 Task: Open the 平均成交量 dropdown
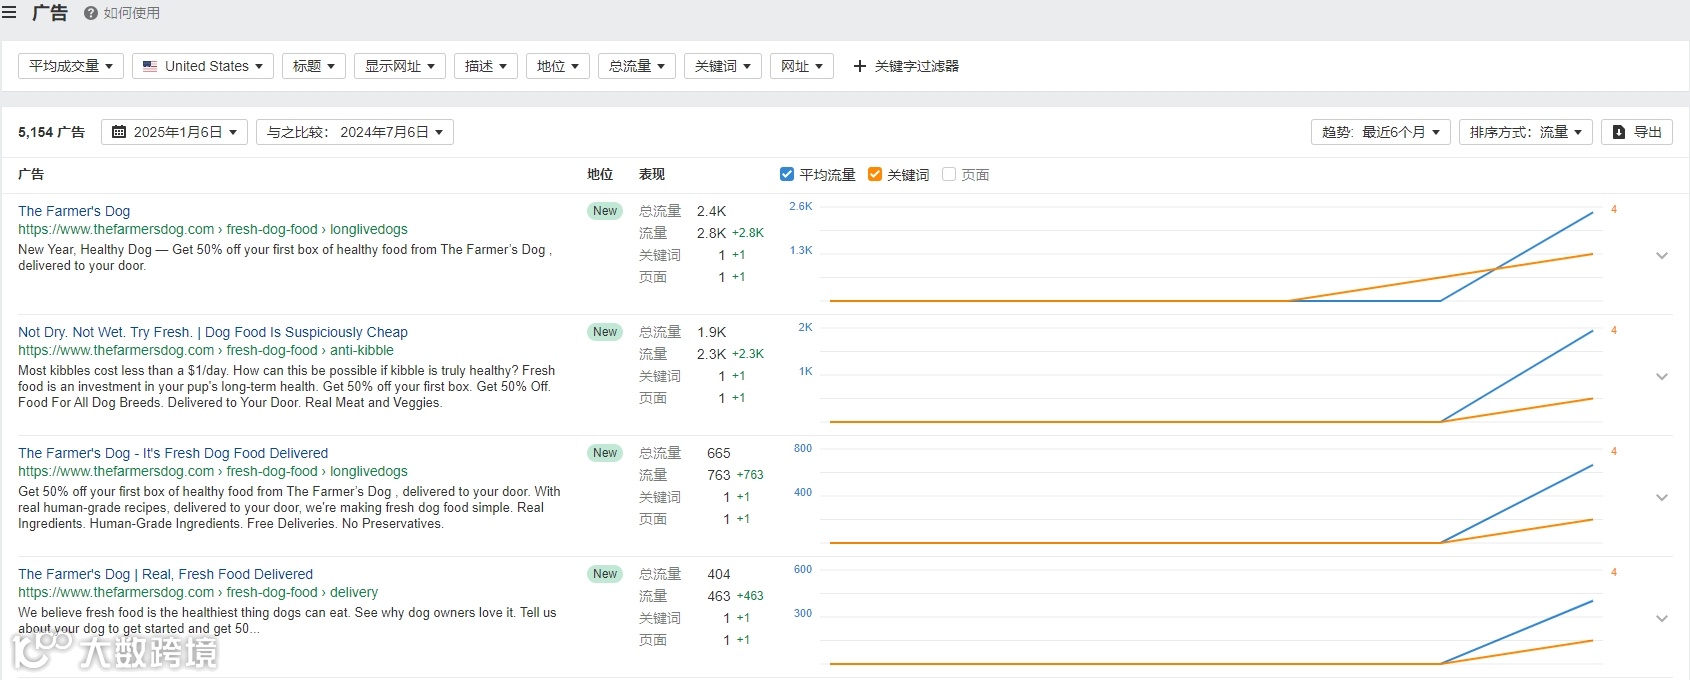(71, 66)
